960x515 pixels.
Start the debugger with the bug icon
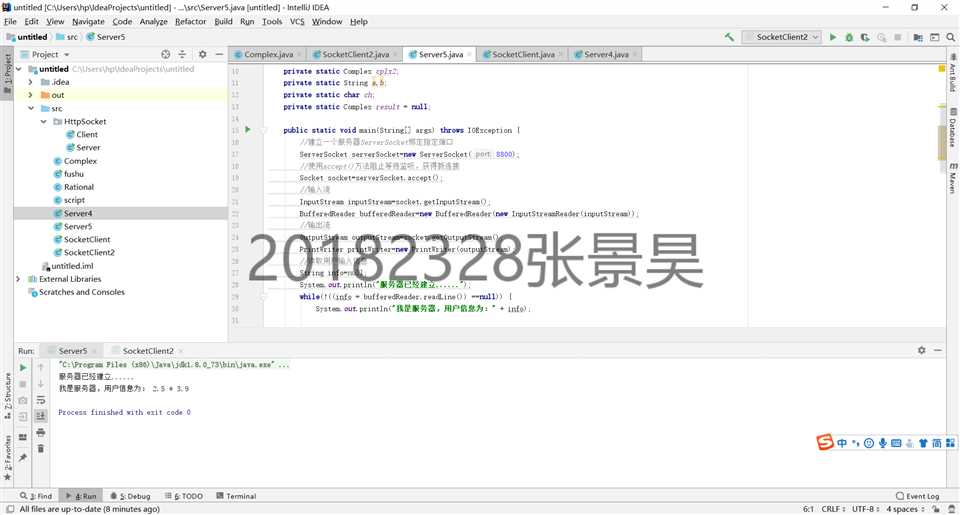tap(849, 37)
